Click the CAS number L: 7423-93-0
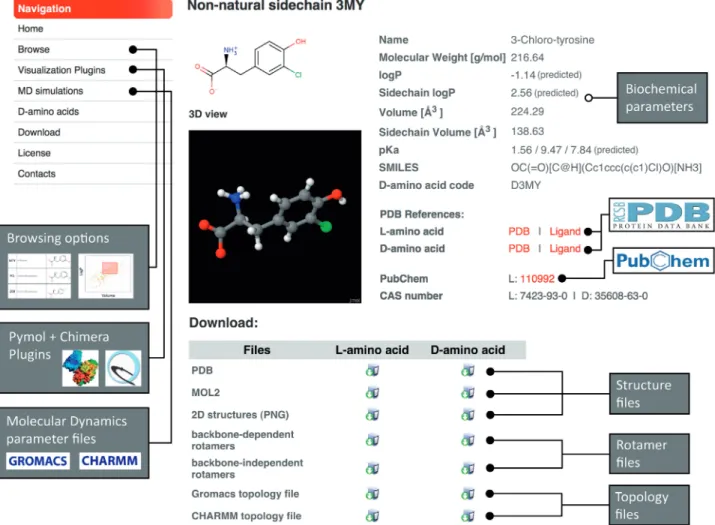The width and height of the screenshot is (715, 525). (x=538, y=296)
